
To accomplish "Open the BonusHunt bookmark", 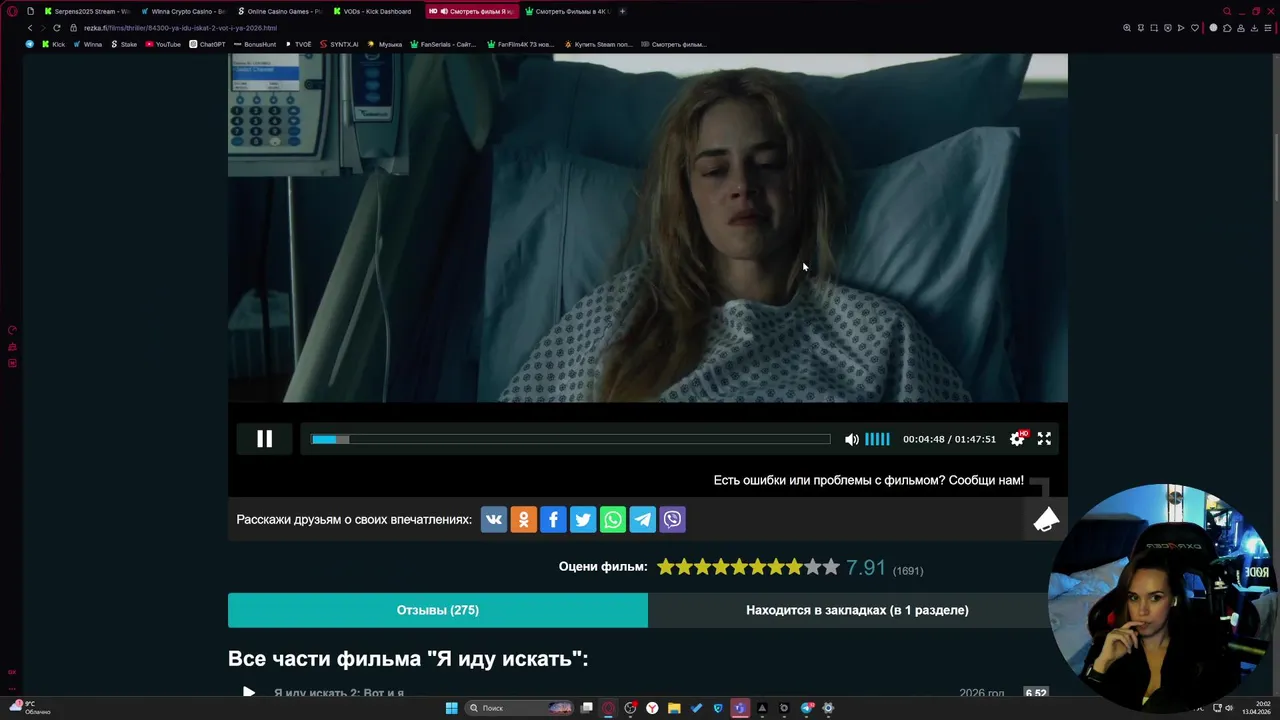I will pyautogui.click(x=255, y=44).
